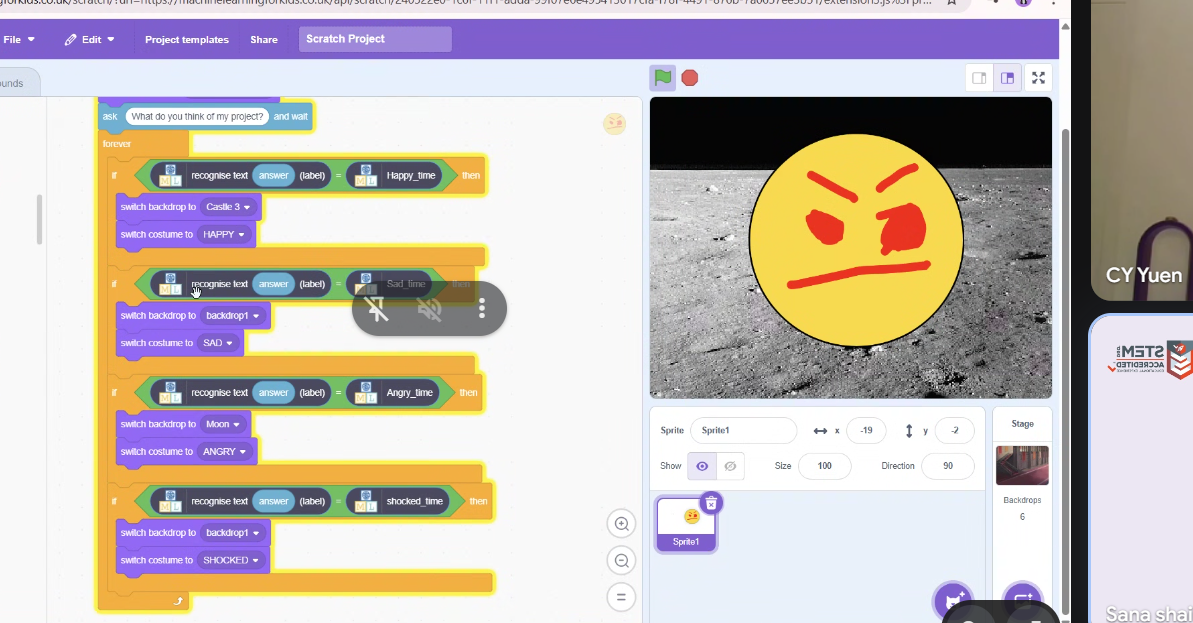
Task: Zoom out of the code workspace
Action: point(621,561)
